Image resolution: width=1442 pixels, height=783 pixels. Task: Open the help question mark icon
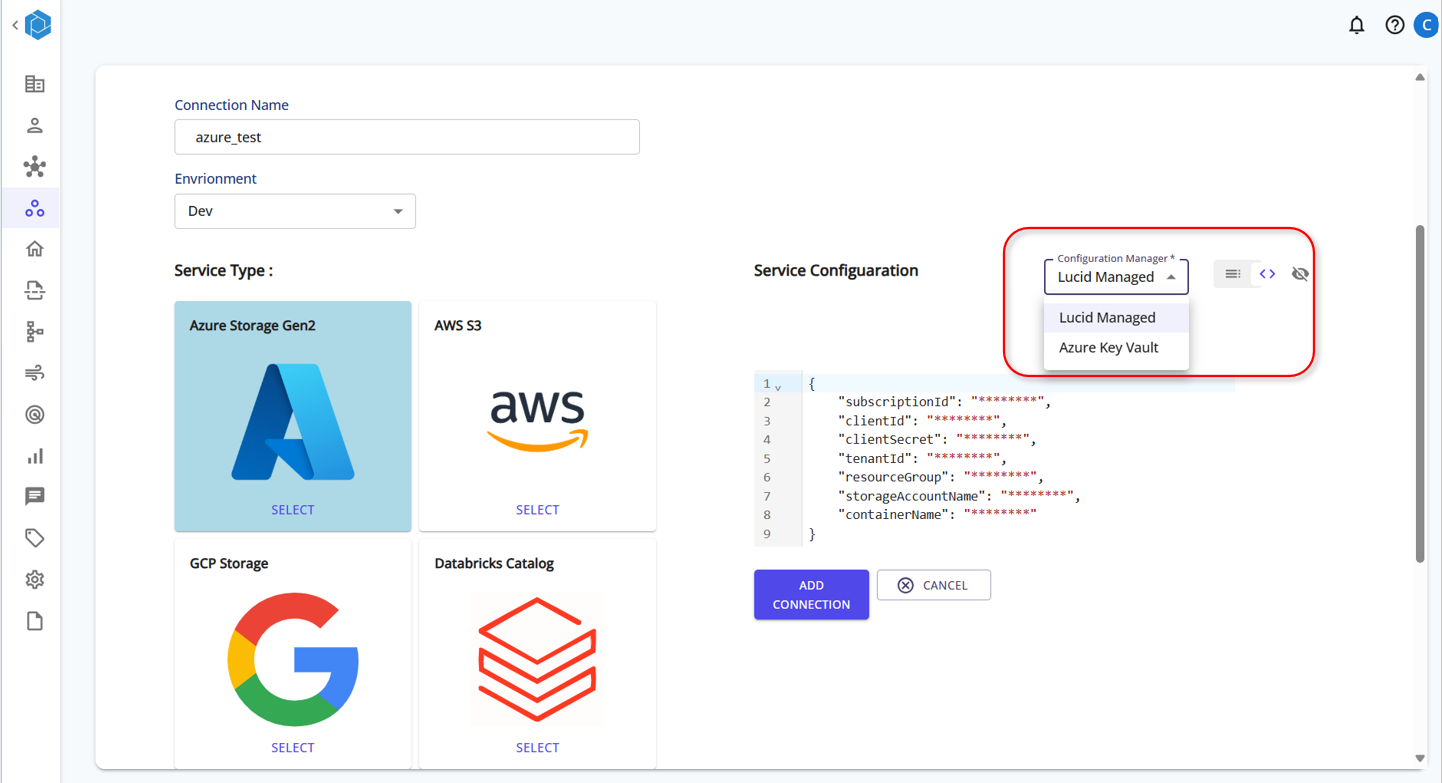tap(1395, 25)
